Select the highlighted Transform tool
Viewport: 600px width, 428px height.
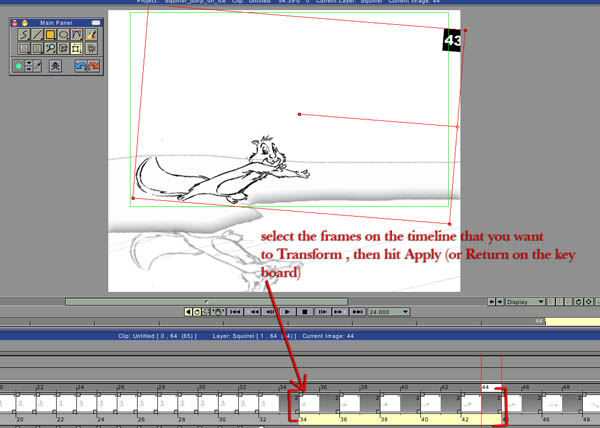[x=77, y=49]
